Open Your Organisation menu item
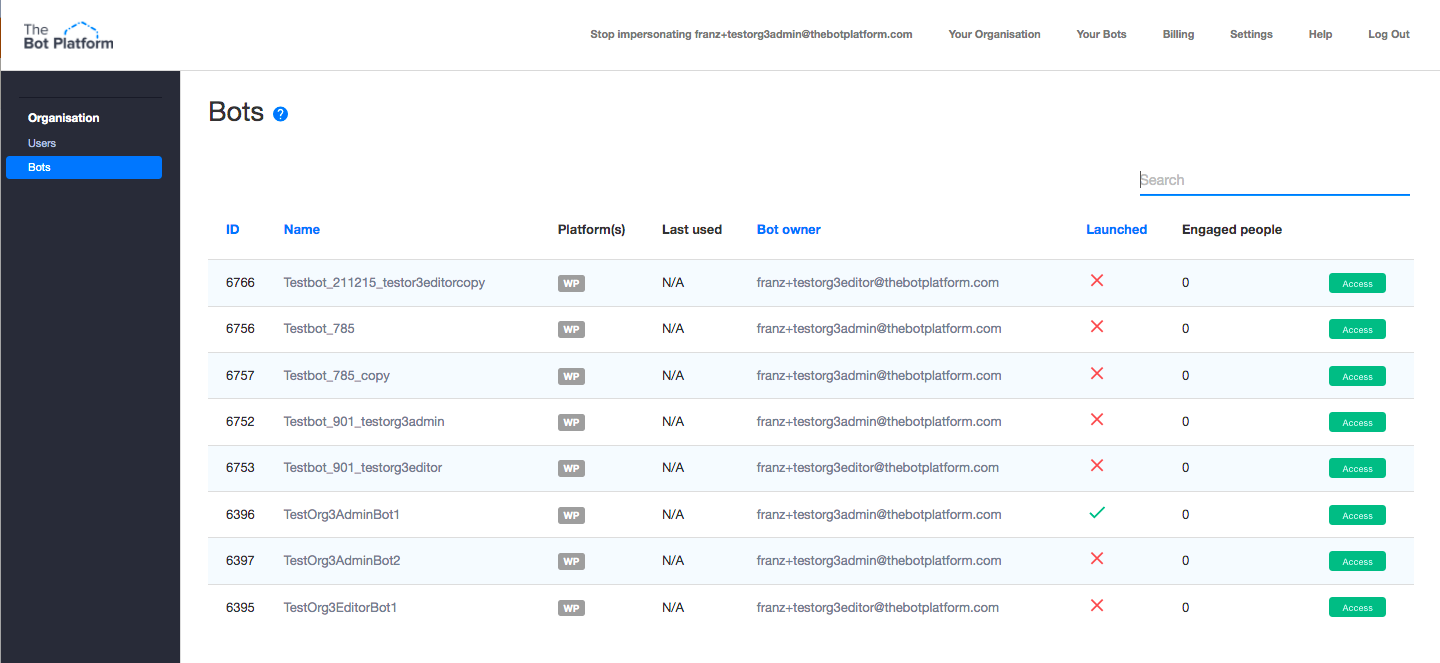 coord(994,34)
